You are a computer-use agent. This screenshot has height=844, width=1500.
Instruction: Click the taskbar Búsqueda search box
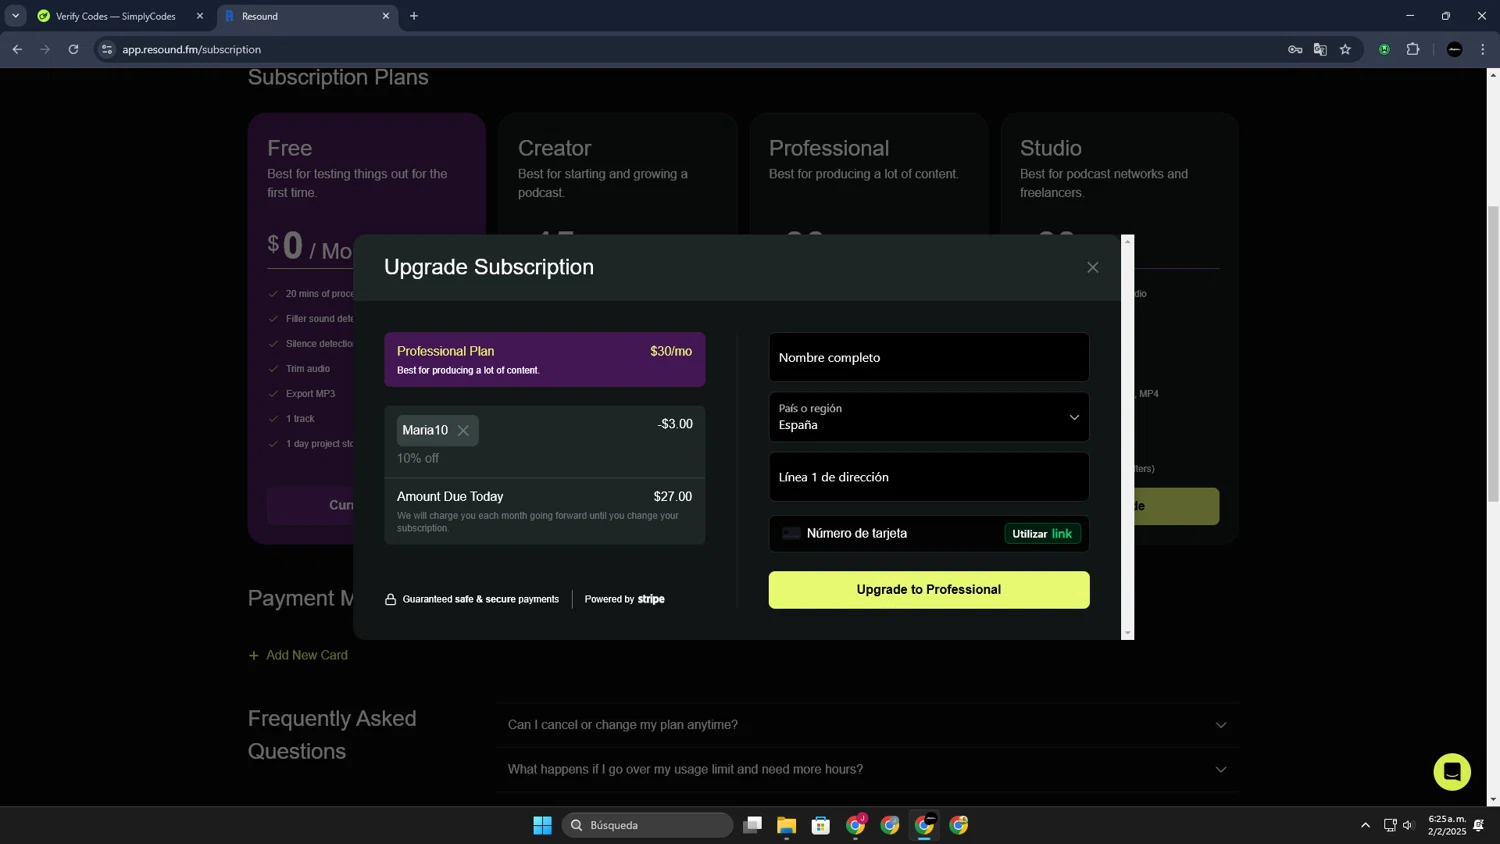(x=647, y=825)
